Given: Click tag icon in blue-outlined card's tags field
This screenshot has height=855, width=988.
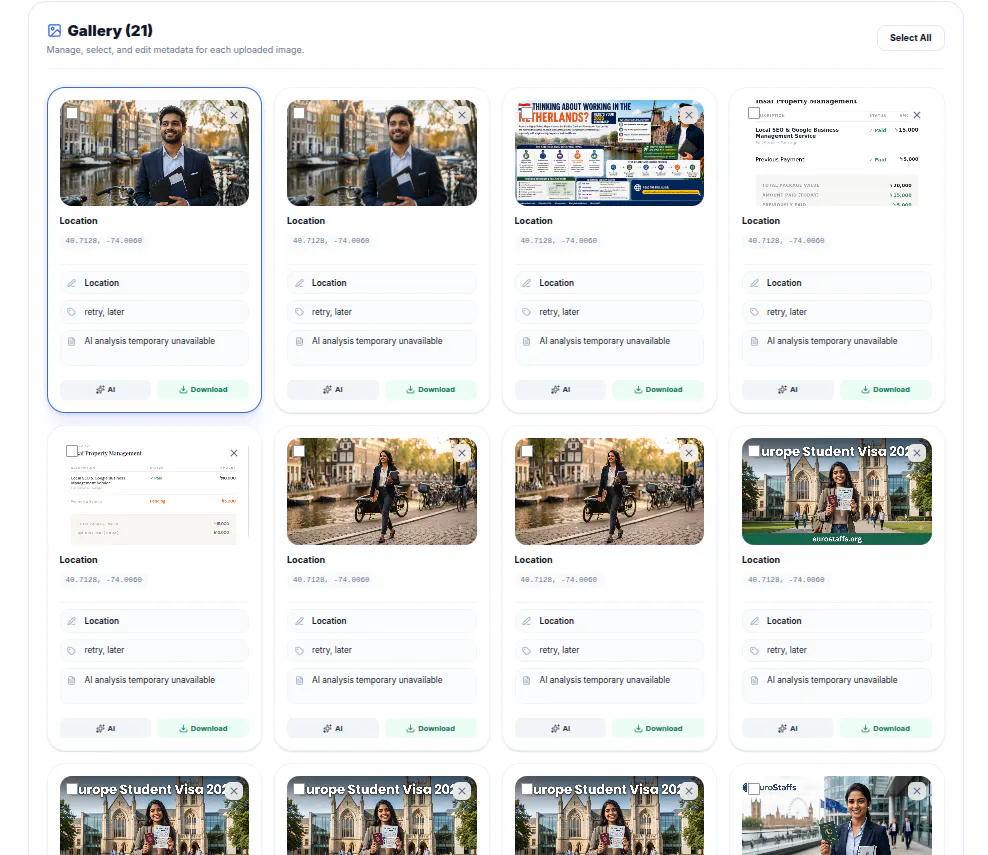Looking at the screenshot, I should click(x=72, y=312).
